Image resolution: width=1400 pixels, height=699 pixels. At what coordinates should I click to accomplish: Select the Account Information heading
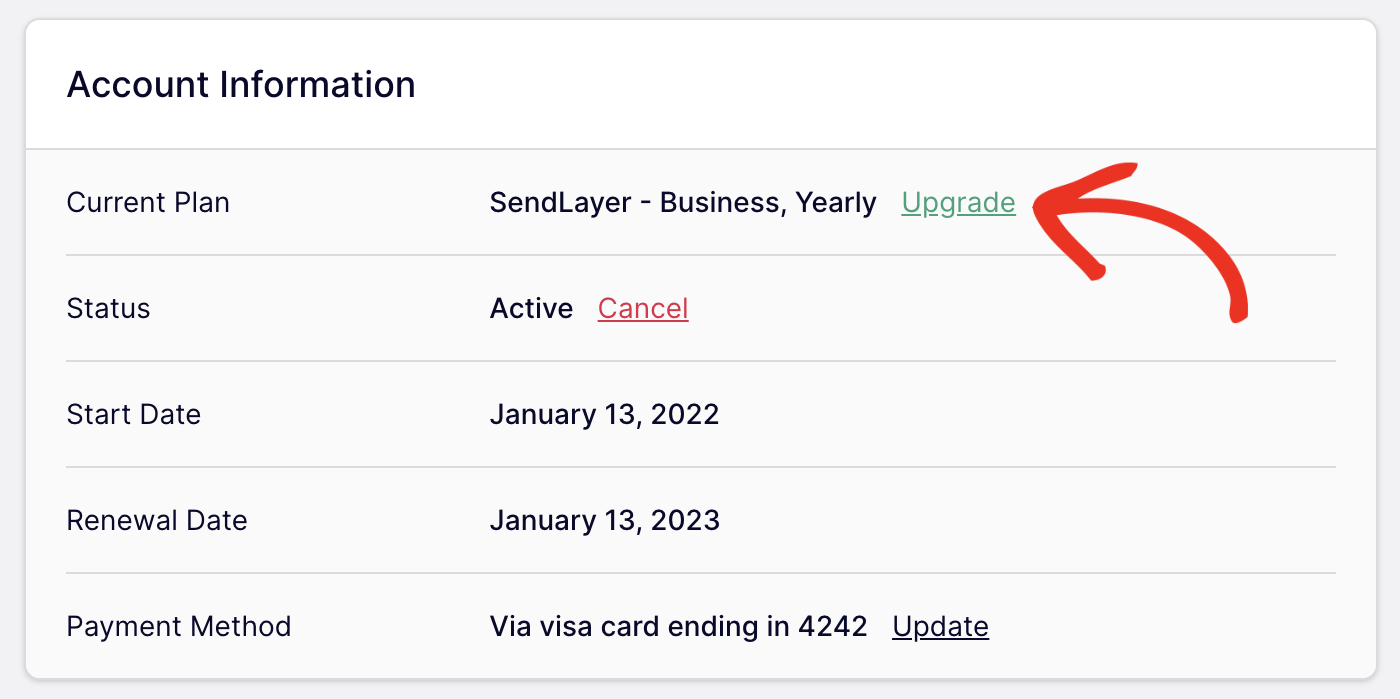pos(240,84)
